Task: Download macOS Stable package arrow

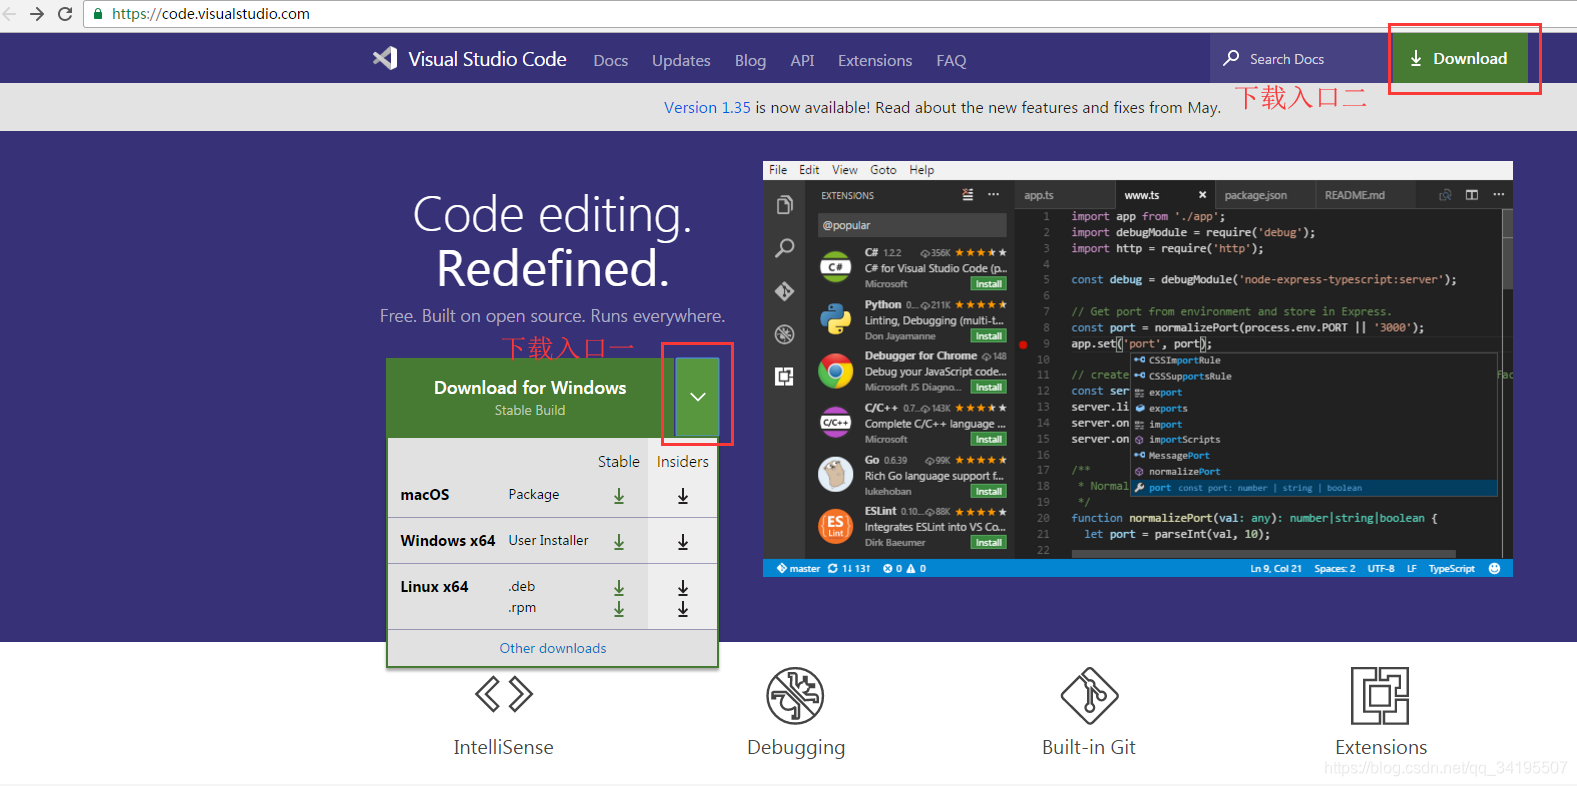Action: click(x=619, y=496)
